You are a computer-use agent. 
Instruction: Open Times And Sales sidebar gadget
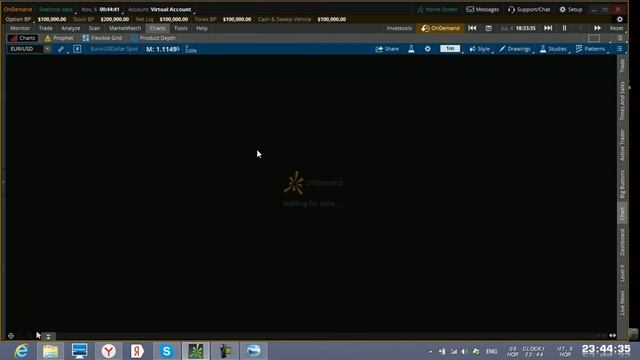(x=622, y=100)
